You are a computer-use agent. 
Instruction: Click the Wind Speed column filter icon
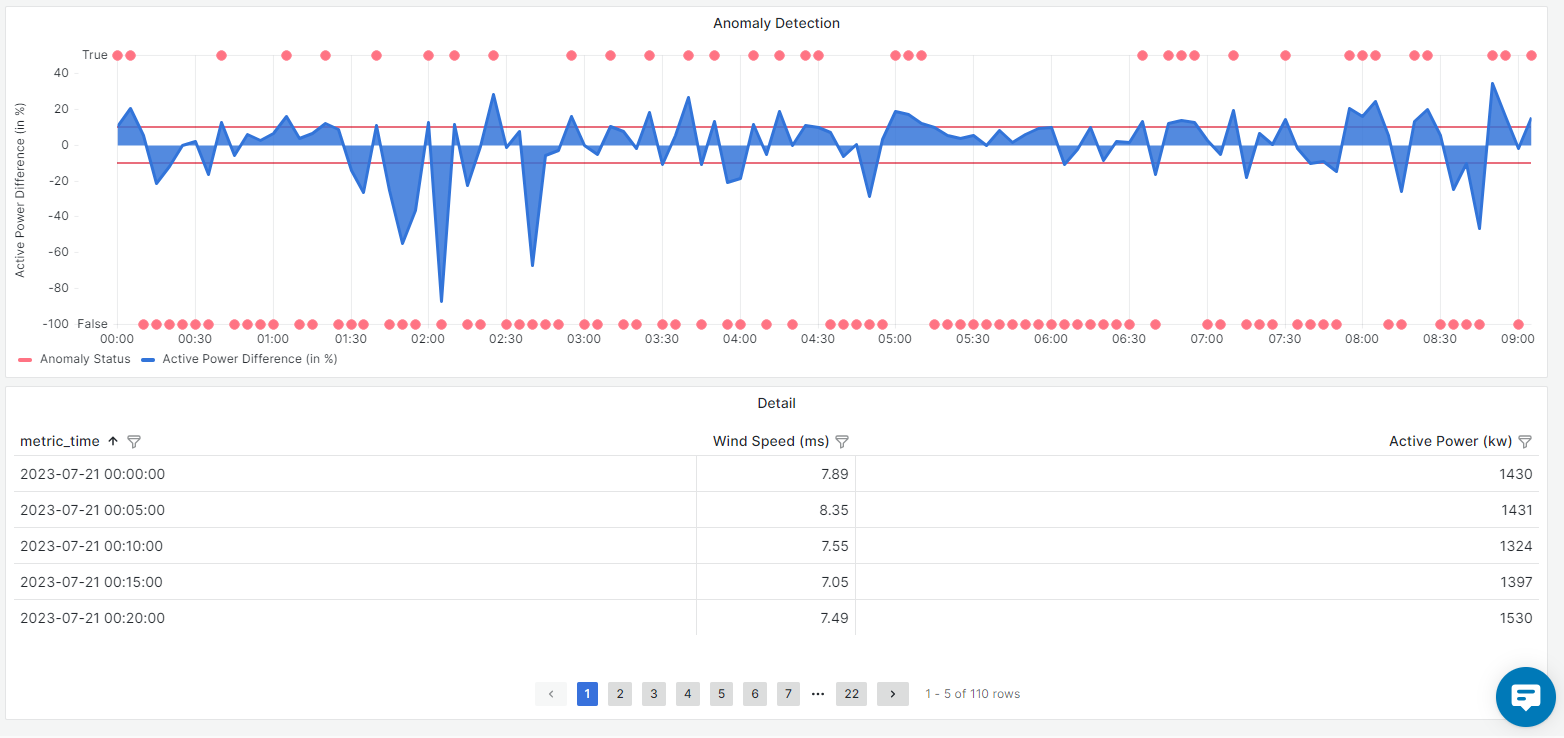(x=842, y=441)
